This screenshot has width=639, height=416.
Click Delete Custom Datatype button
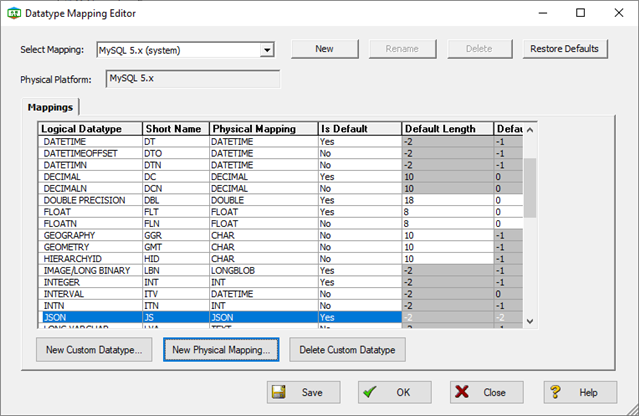click(x=347, y=350)
